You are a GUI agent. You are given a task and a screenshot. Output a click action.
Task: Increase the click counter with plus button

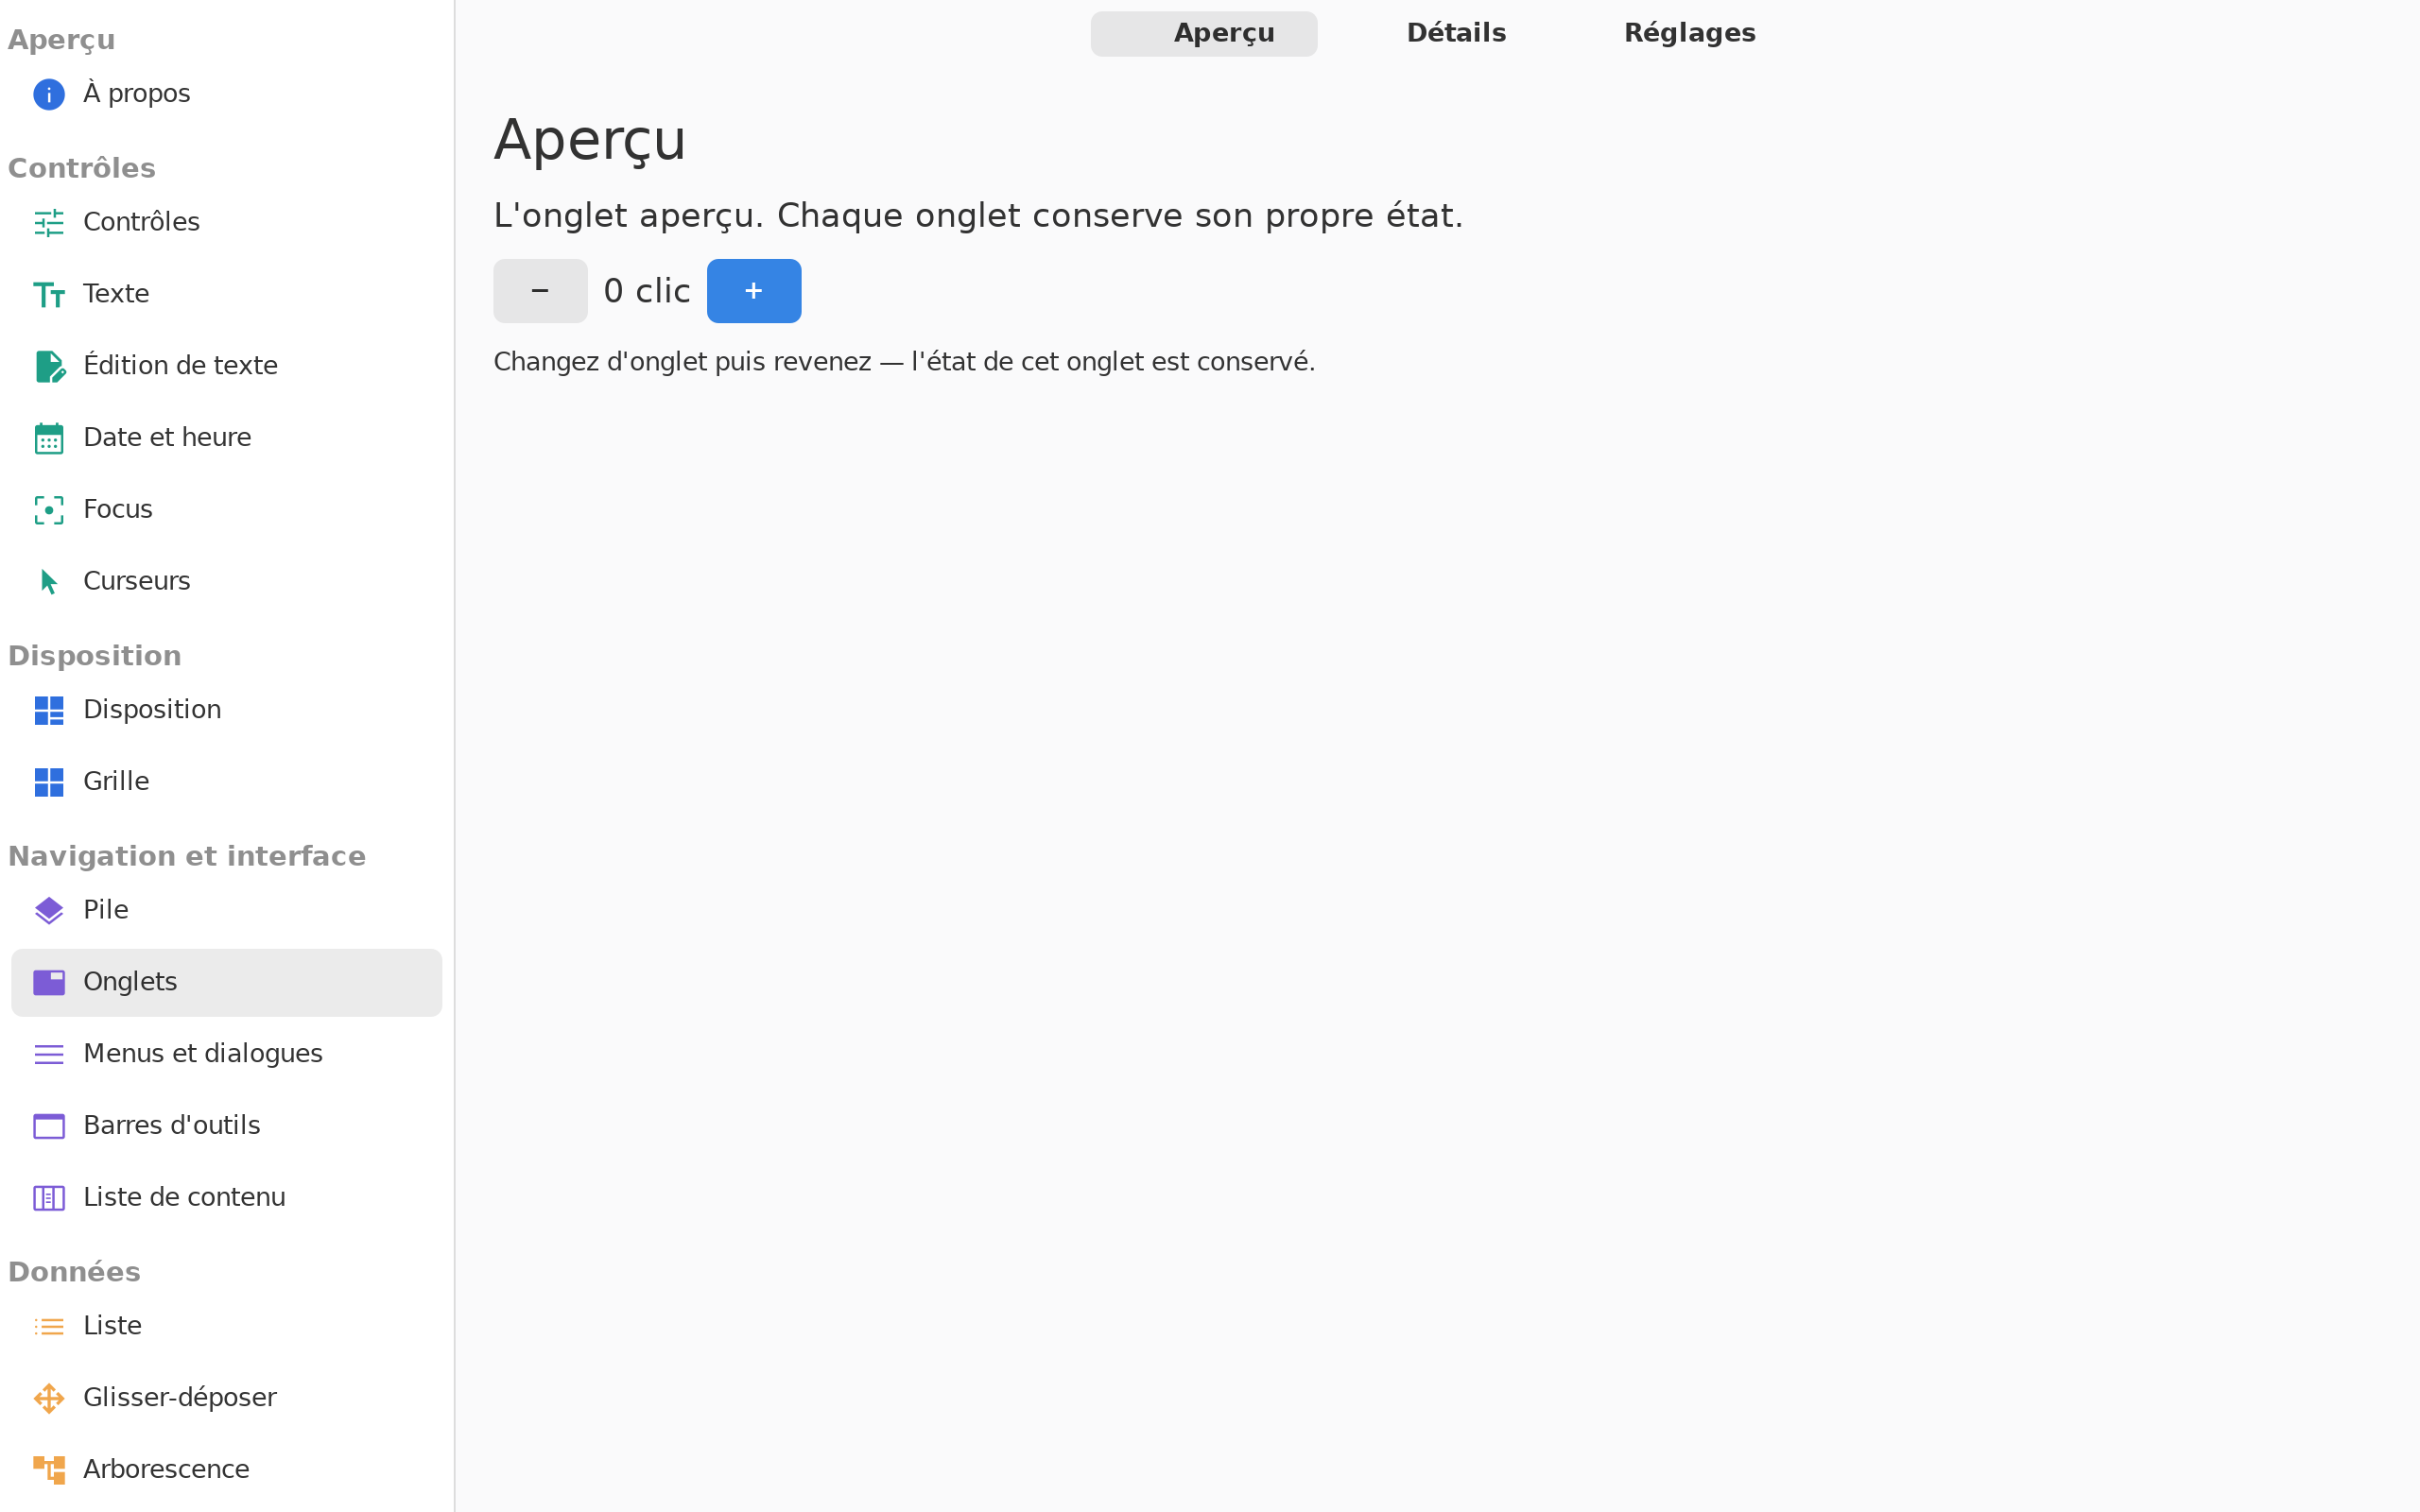point(754,291)
